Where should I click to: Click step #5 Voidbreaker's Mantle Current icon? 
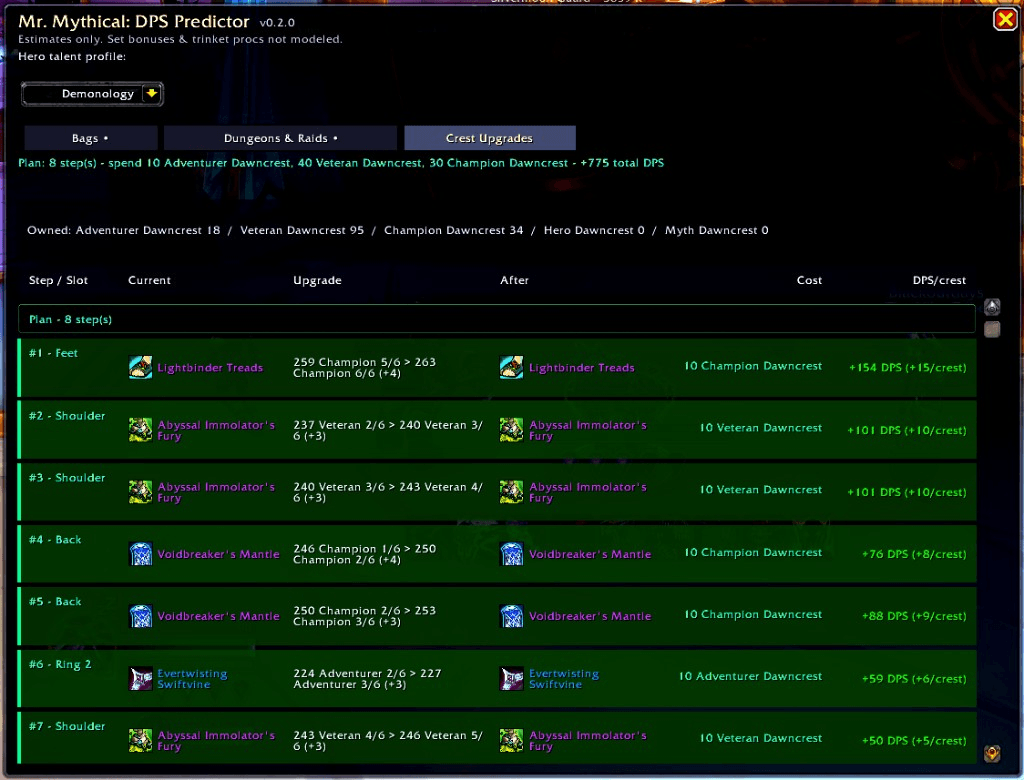[140, 616]
